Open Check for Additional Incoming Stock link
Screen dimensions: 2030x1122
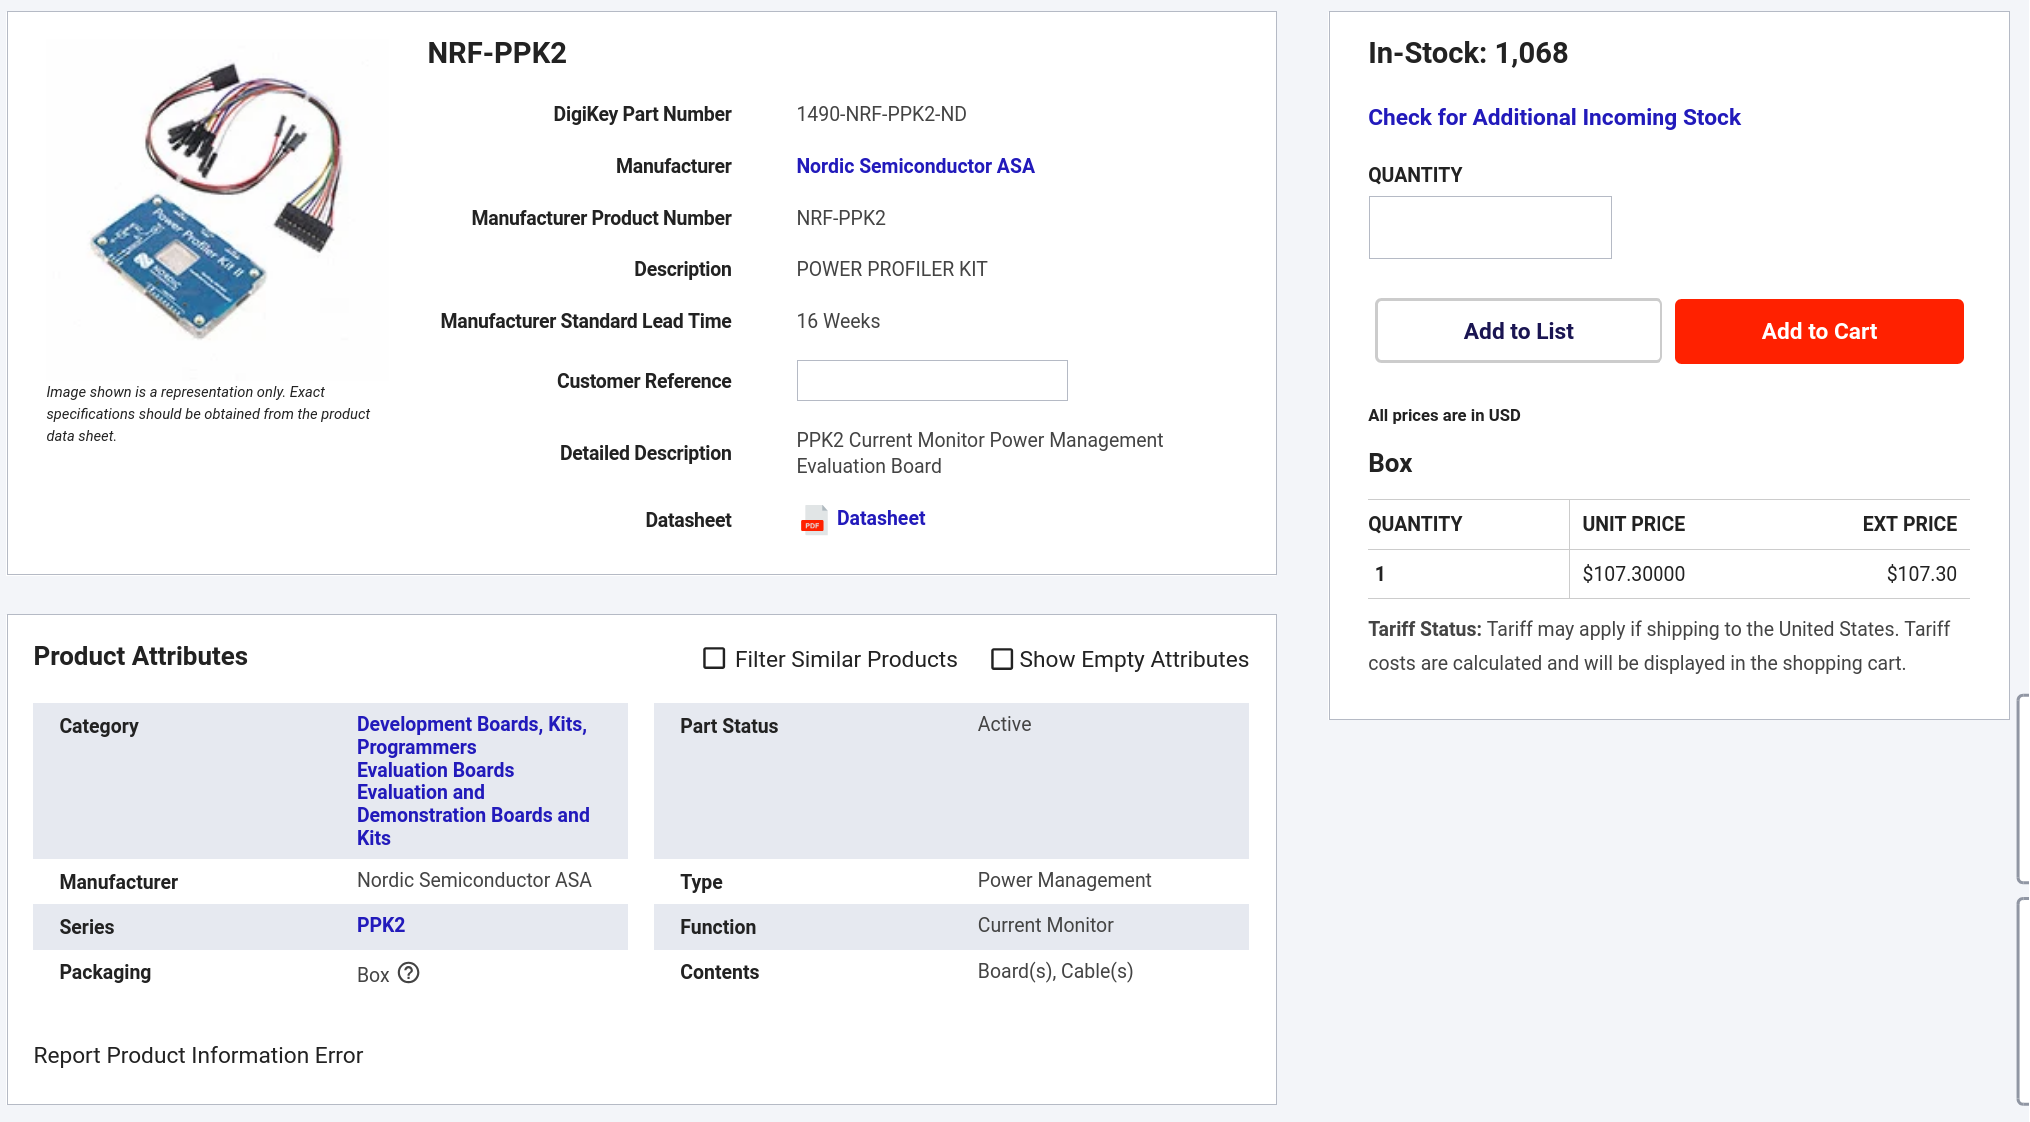tap(1554, 117)
